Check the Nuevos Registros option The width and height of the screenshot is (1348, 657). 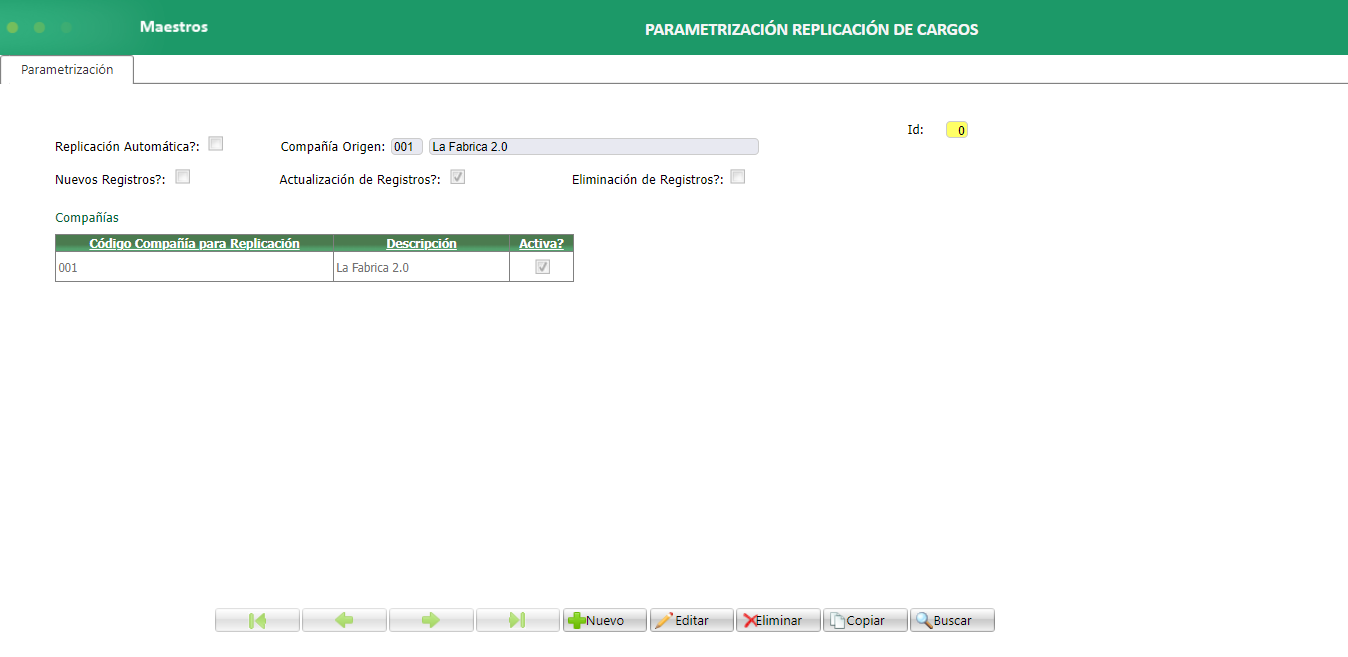click(183, 175)
